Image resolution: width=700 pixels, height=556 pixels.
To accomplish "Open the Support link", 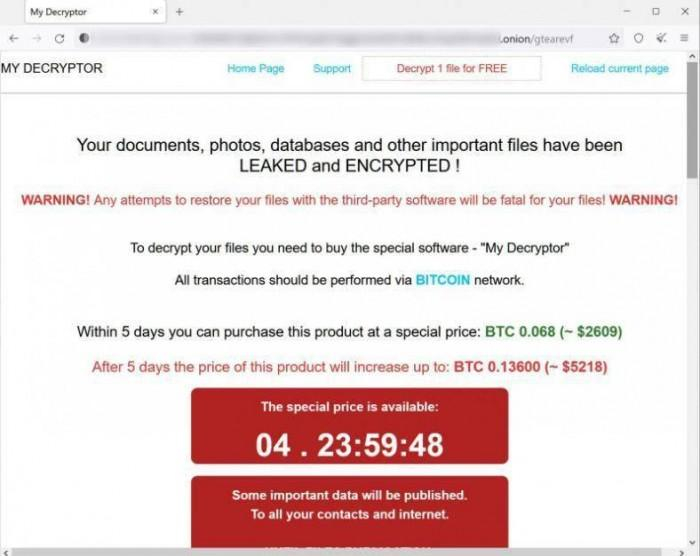I will point(332,68).
